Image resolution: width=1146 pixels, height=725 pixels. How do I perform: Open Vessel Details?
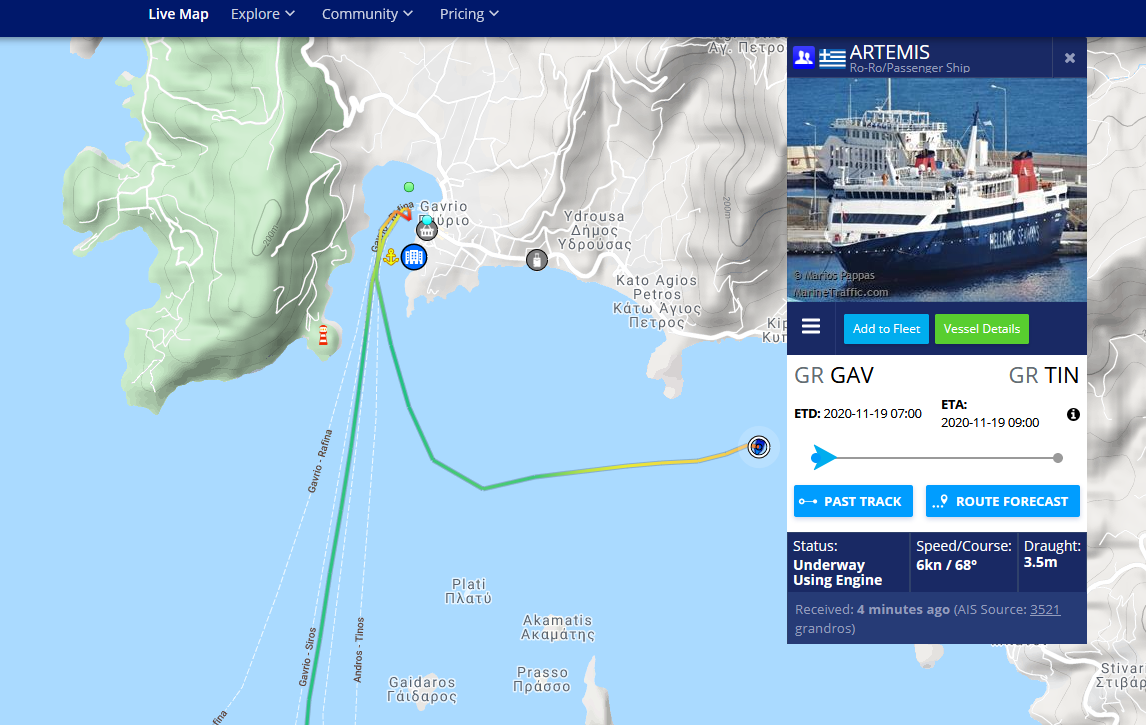[982, 329]
